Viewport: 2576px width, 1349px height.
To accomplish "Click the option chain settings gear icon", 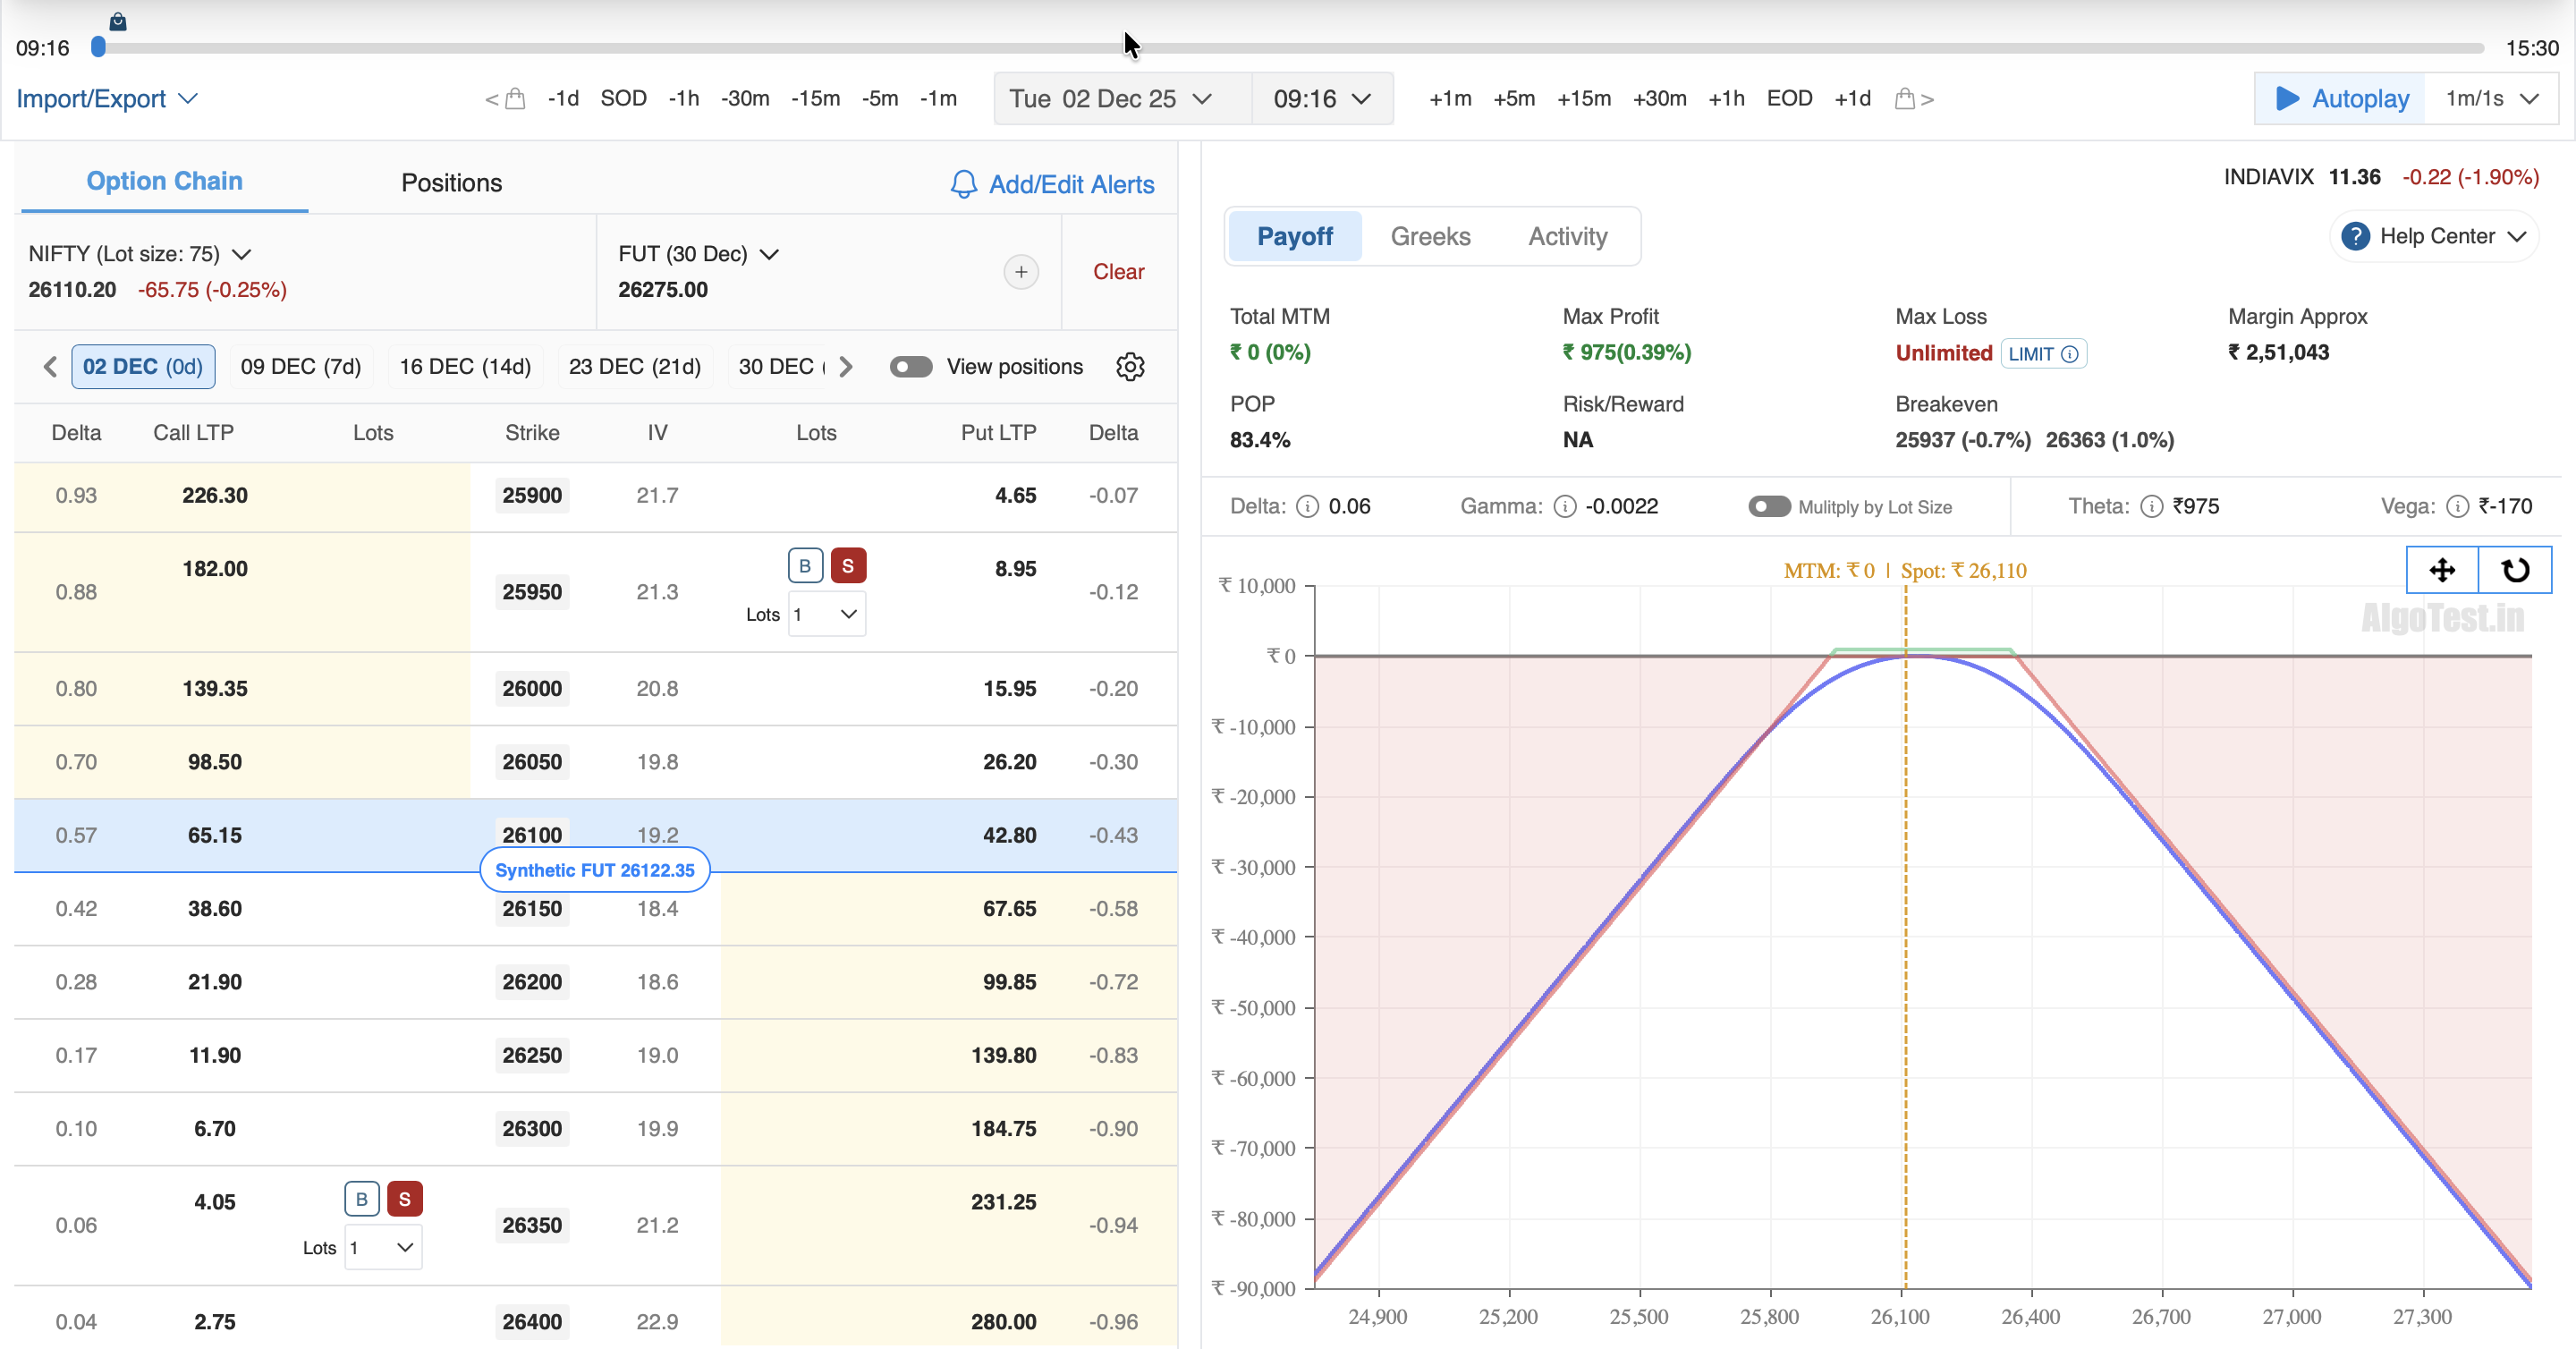I will [1130, 367].
